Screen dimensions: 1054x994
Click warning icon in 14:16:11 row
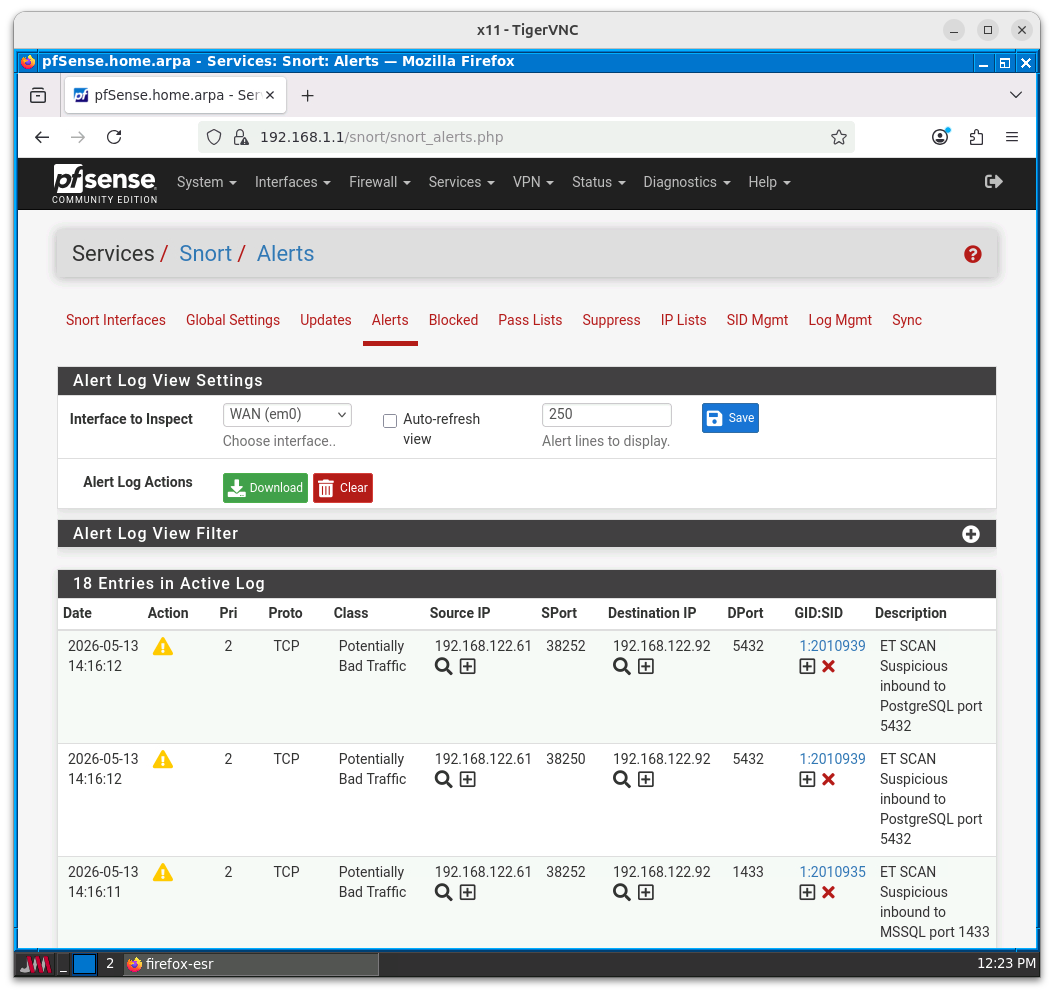point(163,873)
